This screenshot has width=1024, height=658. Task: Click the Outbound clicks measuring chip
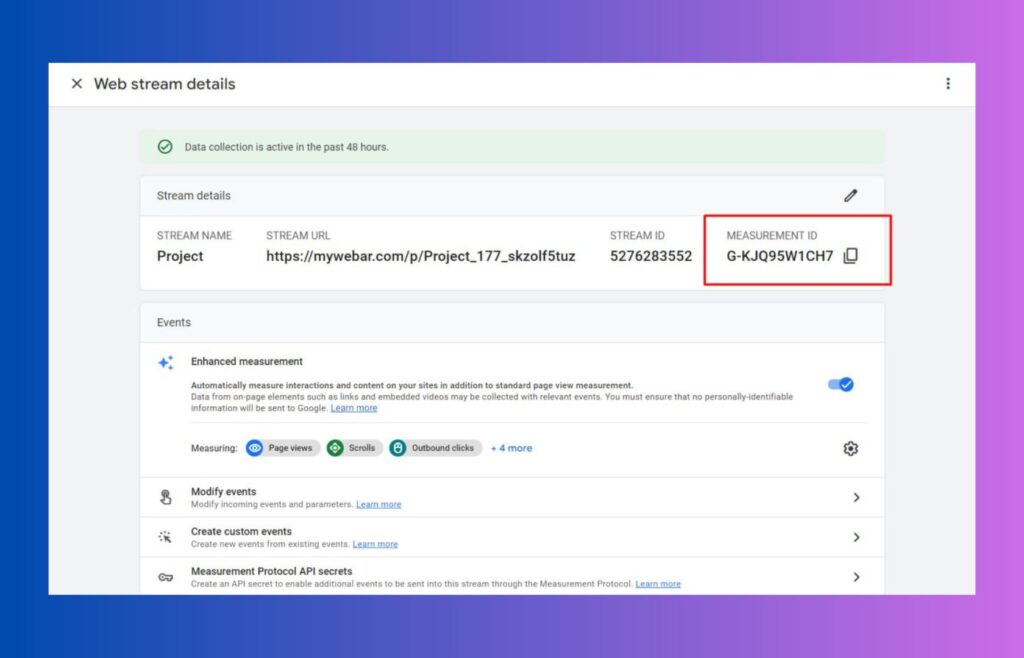[435, 448]
